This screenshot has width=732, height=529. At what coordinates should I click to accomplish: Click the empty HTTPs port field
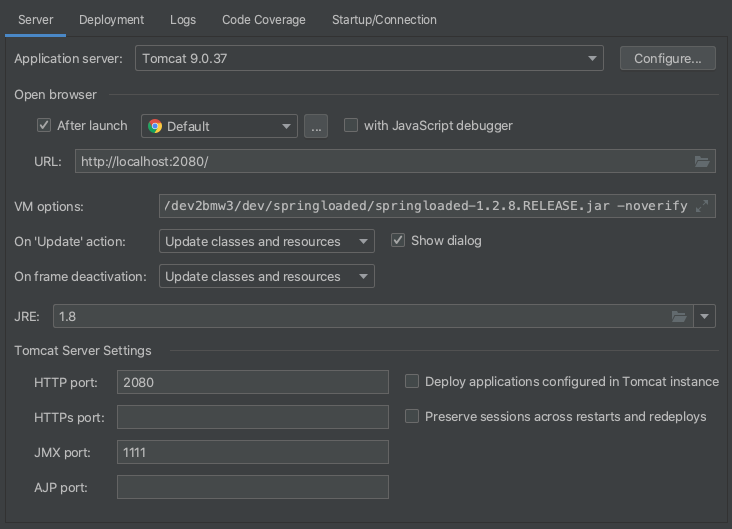coord(253,417)
